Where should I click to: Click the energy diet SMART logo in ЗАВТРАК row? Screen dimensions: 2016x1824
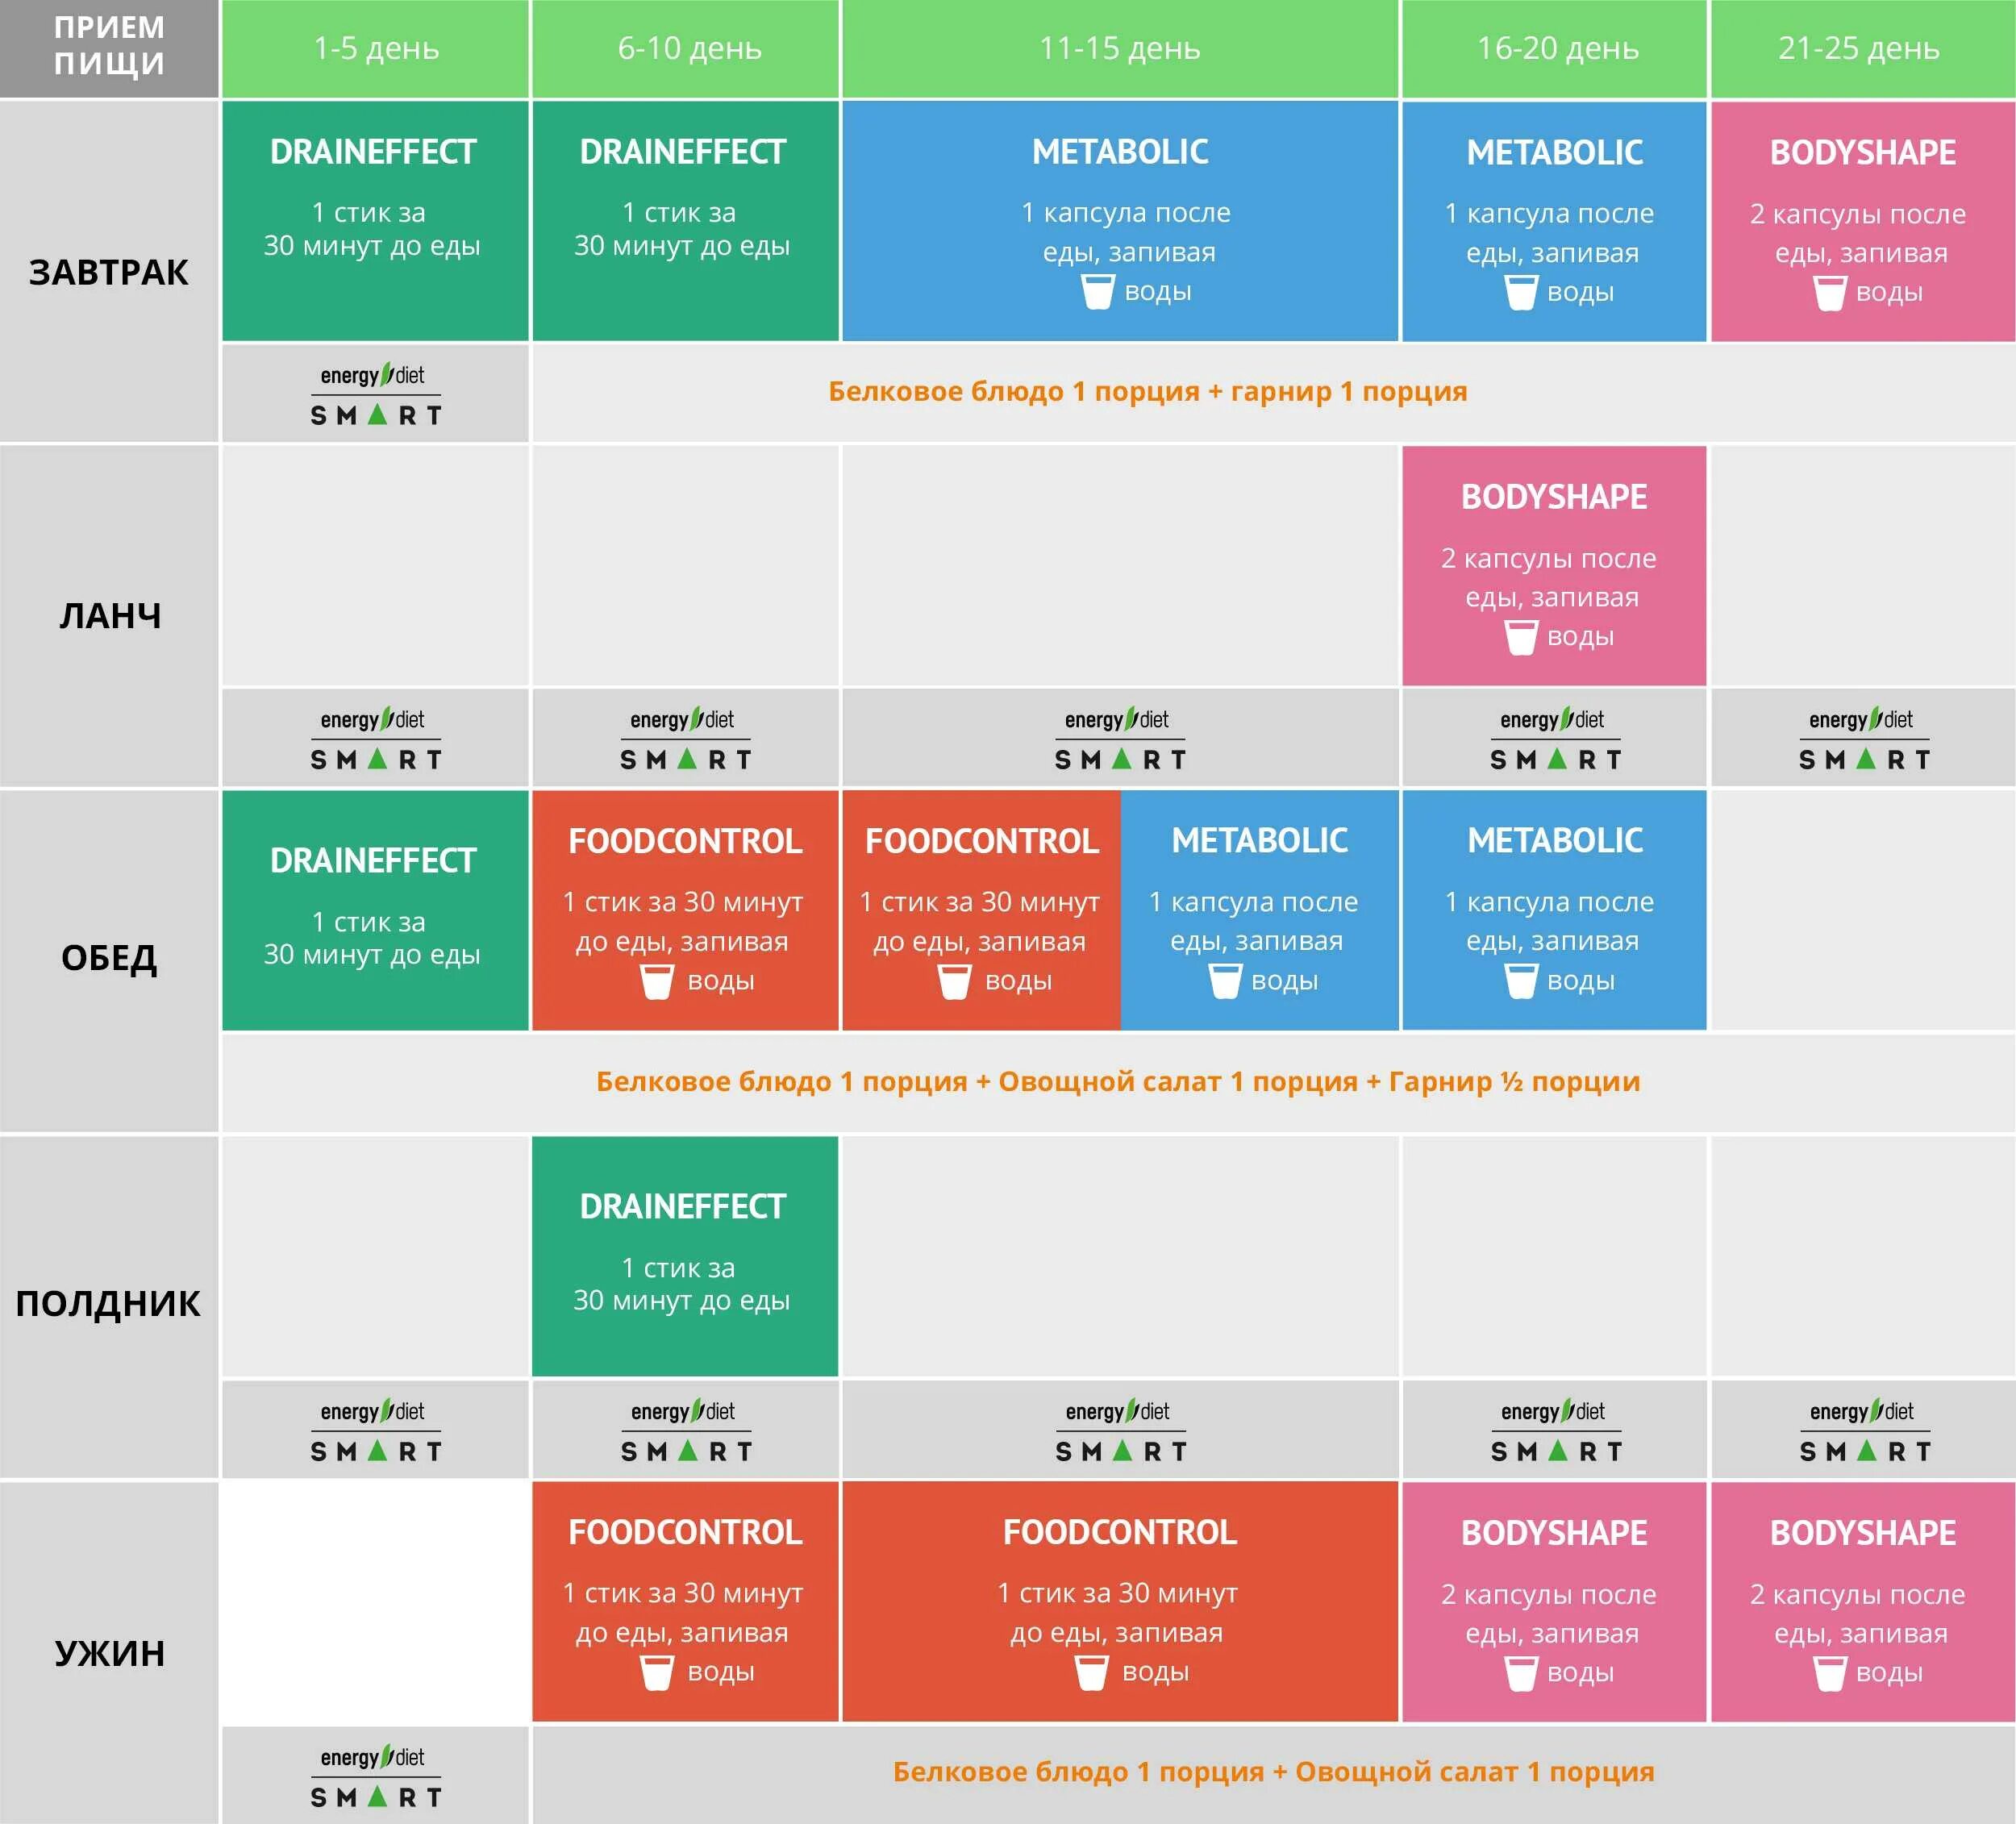(375, 395)
